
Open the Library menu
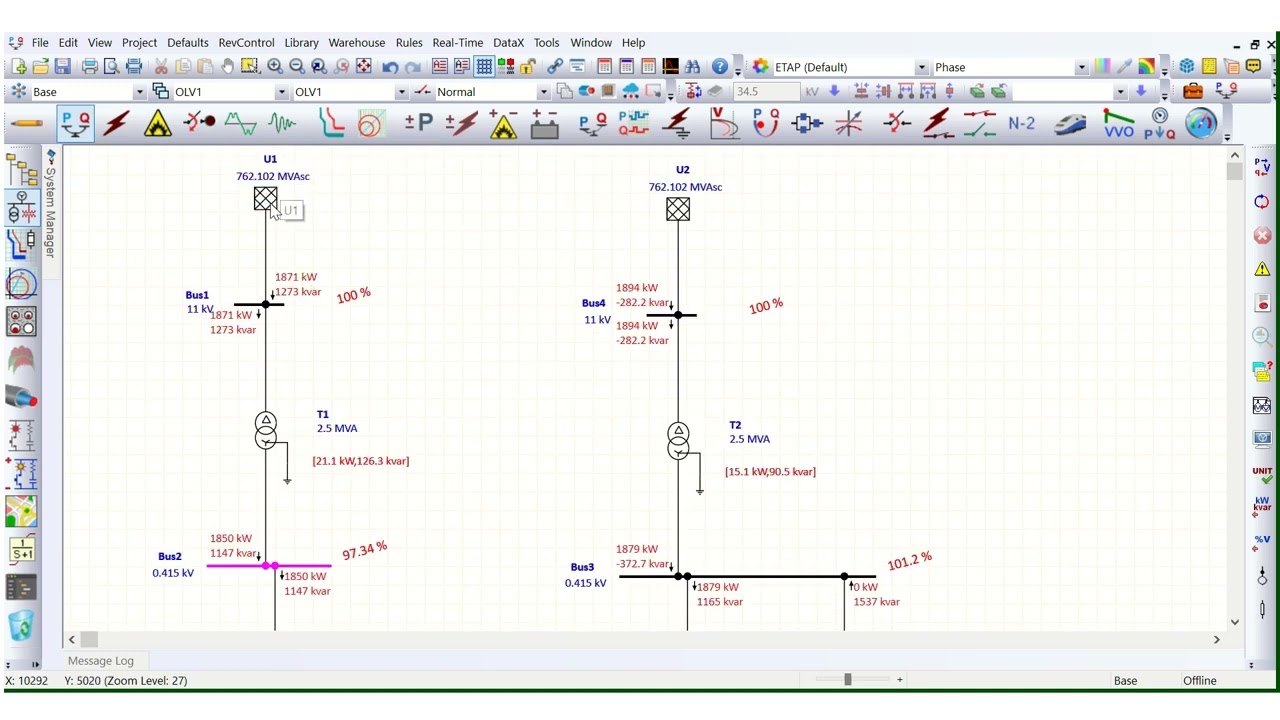301,43
